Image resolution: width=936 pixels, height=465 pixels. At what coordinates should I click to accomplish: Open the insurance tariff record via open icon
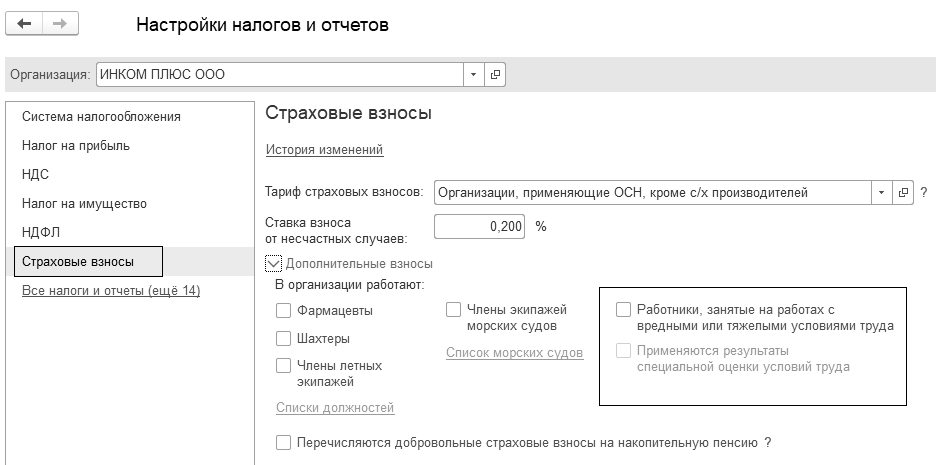tap(903, 192)
